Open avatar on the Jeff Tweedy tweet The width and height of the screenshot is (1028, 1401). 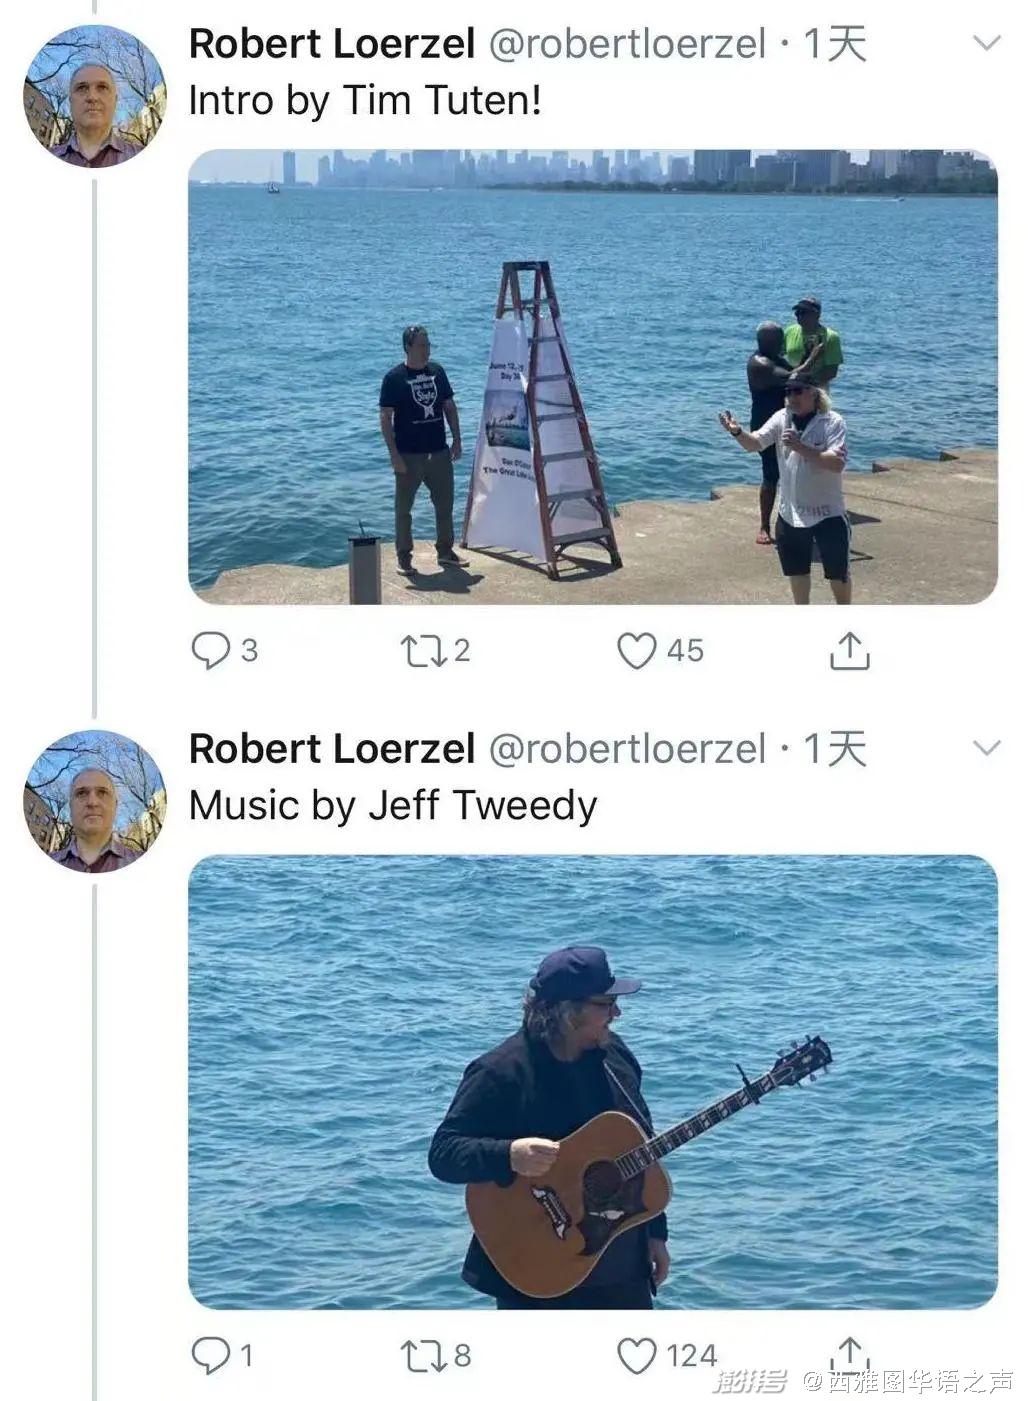(x=94, y=801)
